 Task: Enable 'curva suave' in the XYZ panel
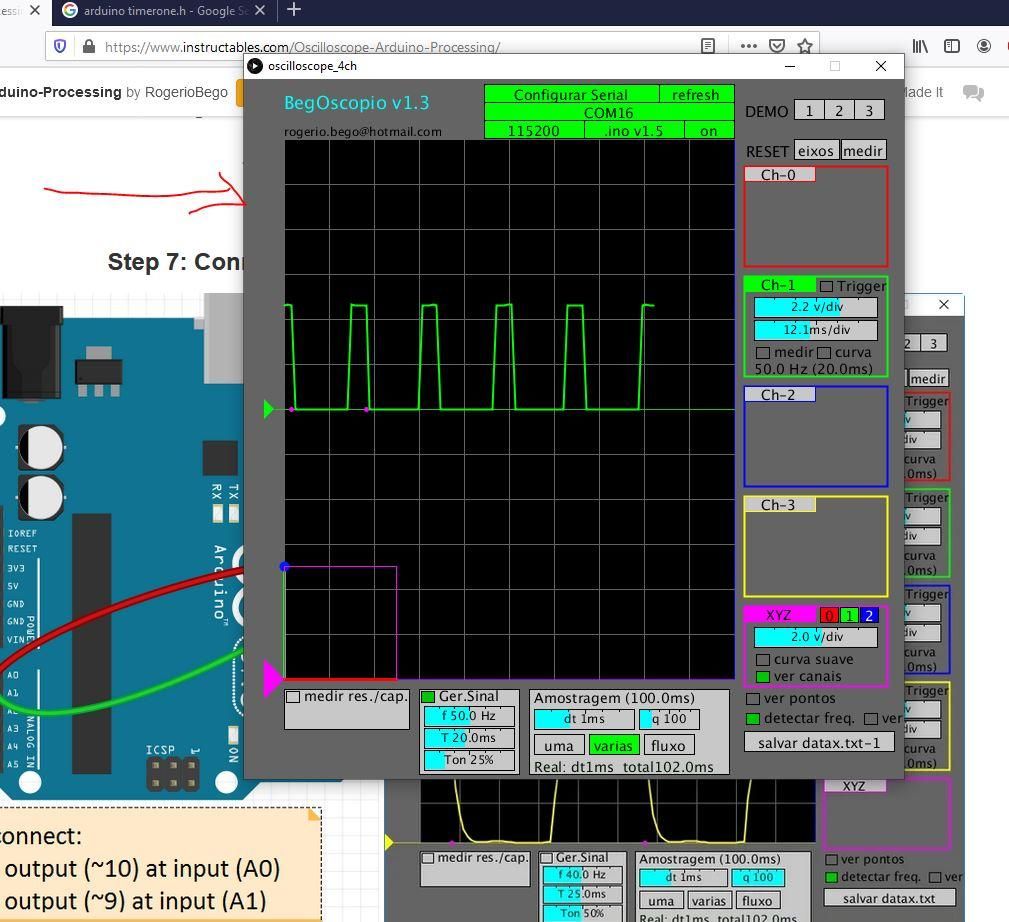[764, 659]
